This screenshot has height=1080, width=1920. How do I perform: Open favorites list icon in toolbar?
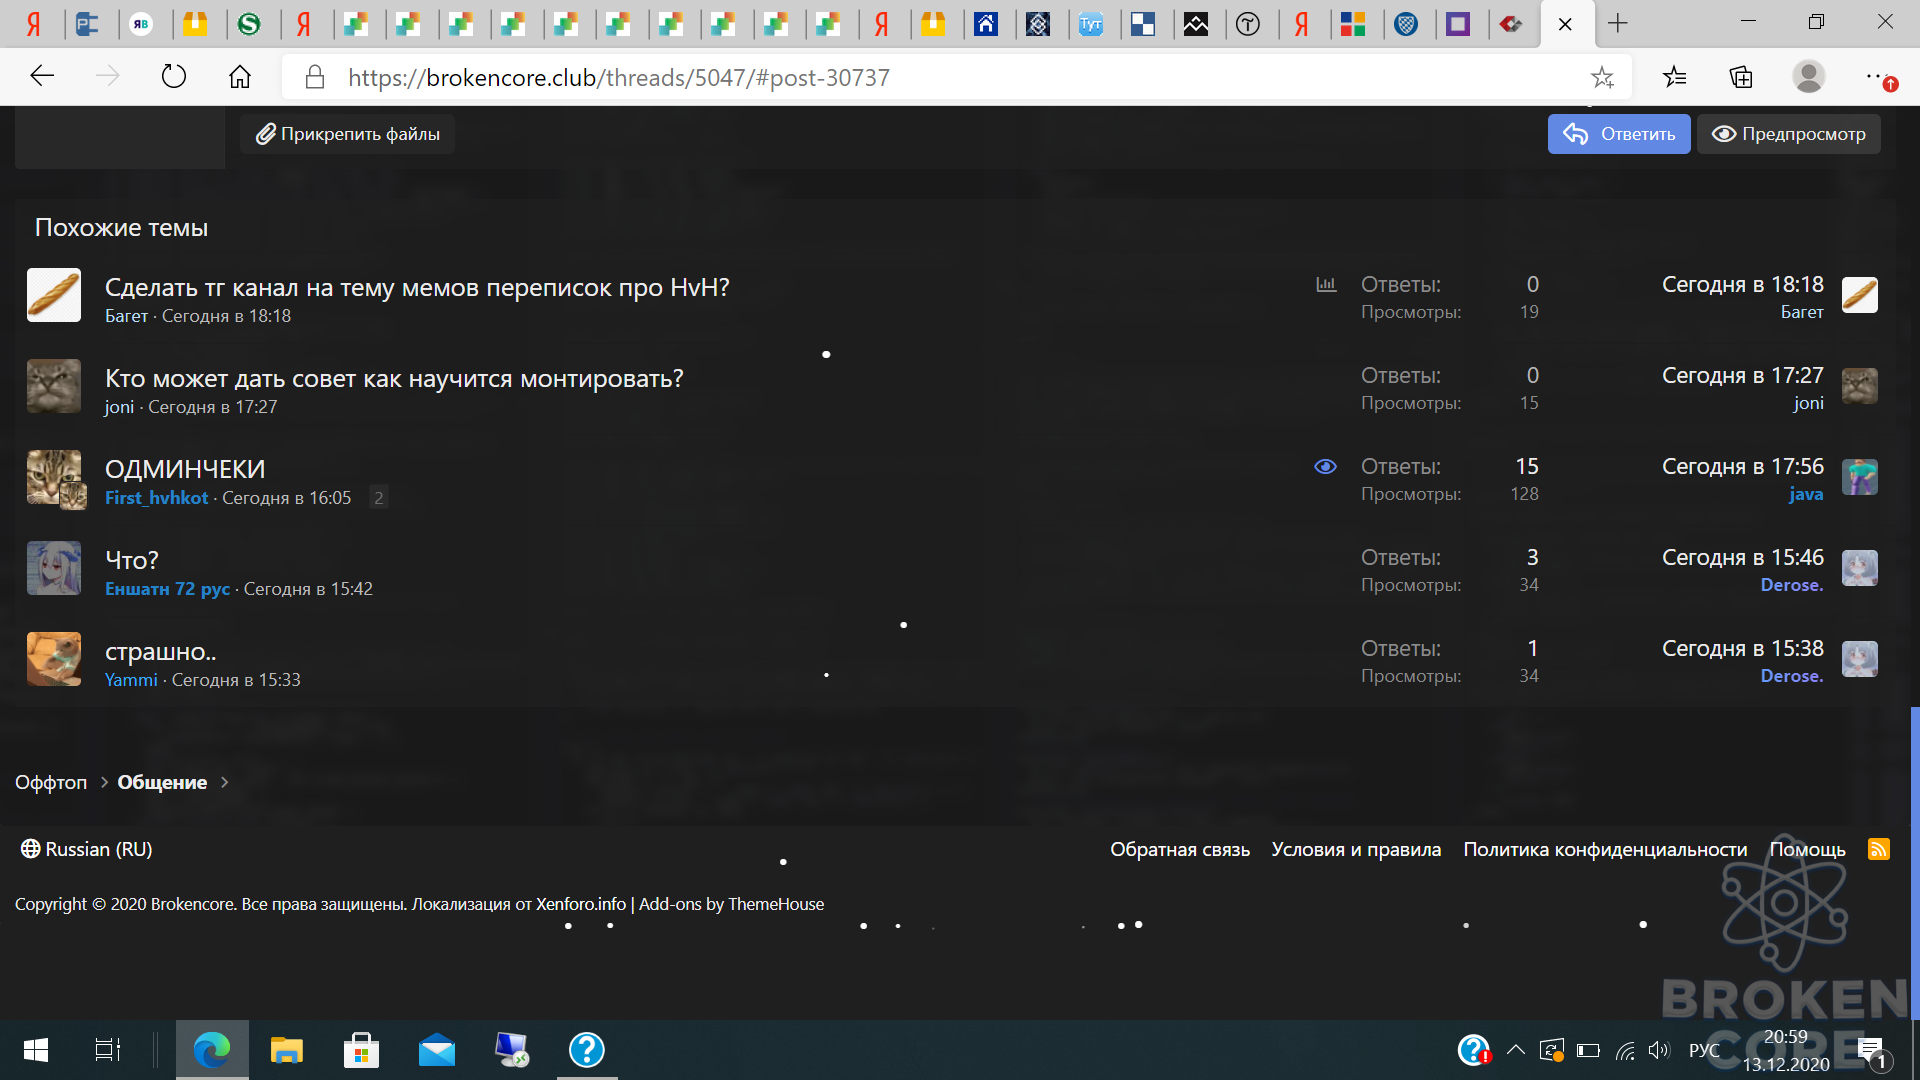[x=1674, y=77]
